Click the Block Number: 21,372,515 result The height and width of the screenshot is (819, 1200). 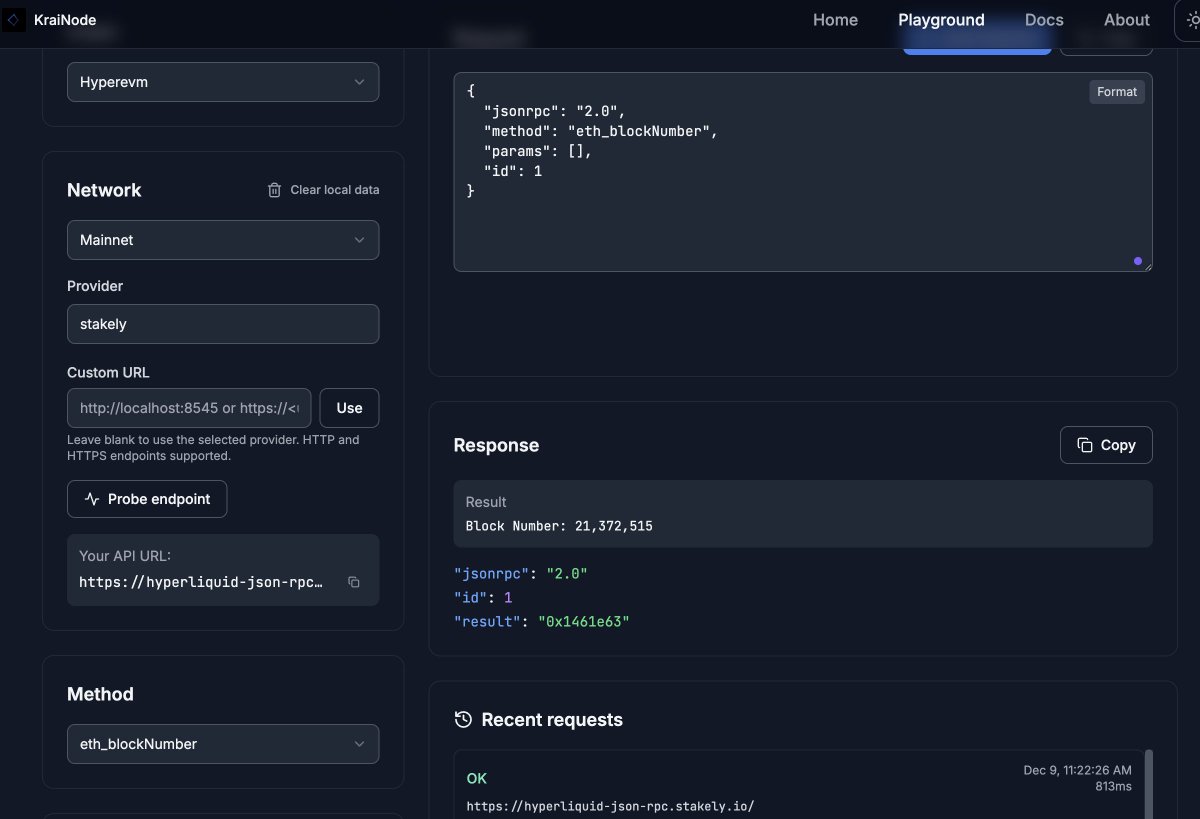point(559,526)
